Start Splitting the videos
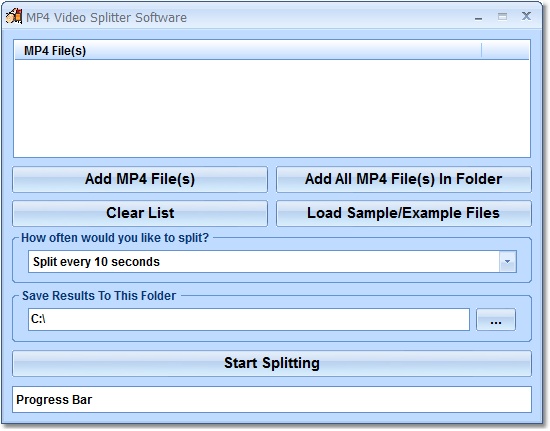 272,363
